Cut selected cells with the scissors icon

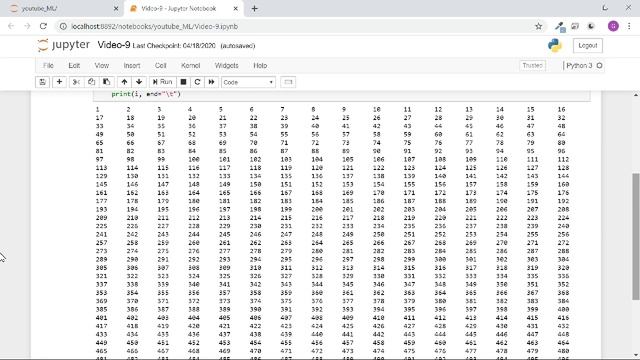click(x=76, y=82)
